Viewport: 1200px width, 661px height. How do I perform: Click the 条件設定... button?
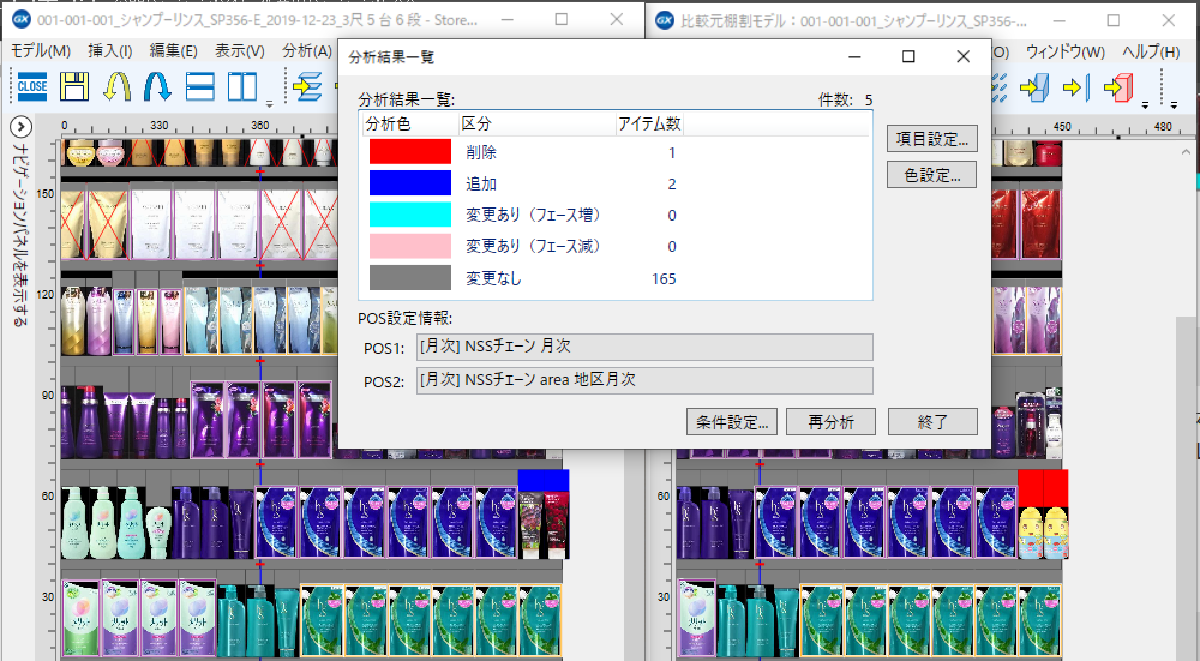pyautogui.click(x=732, y=421)
